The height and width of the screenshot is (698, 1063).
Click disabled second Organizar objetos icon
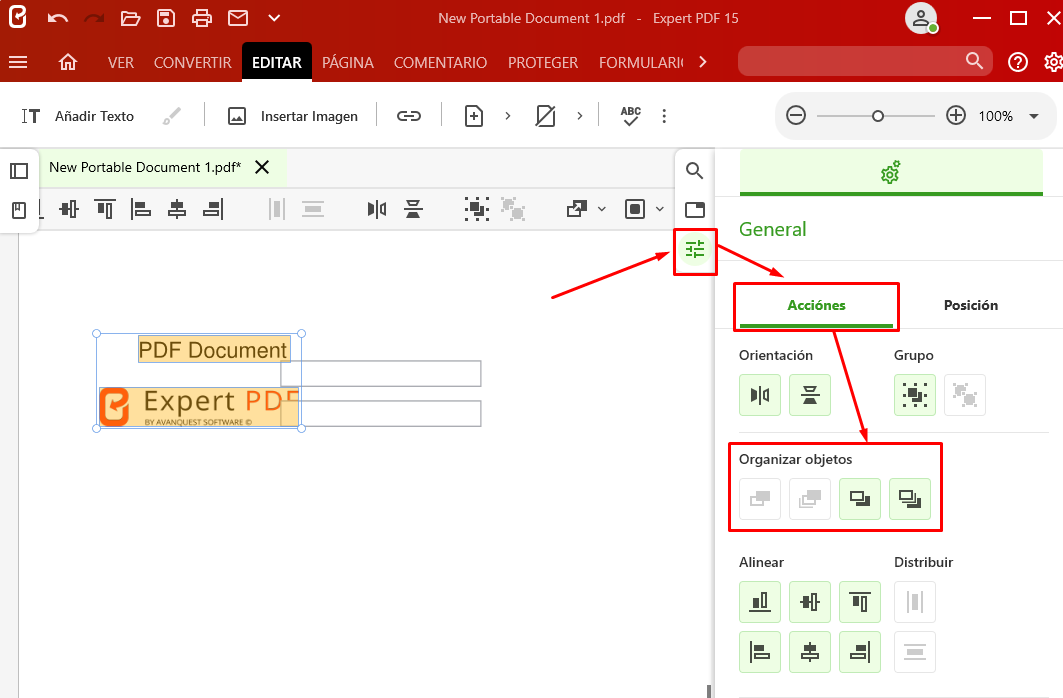tap(810, 499)
